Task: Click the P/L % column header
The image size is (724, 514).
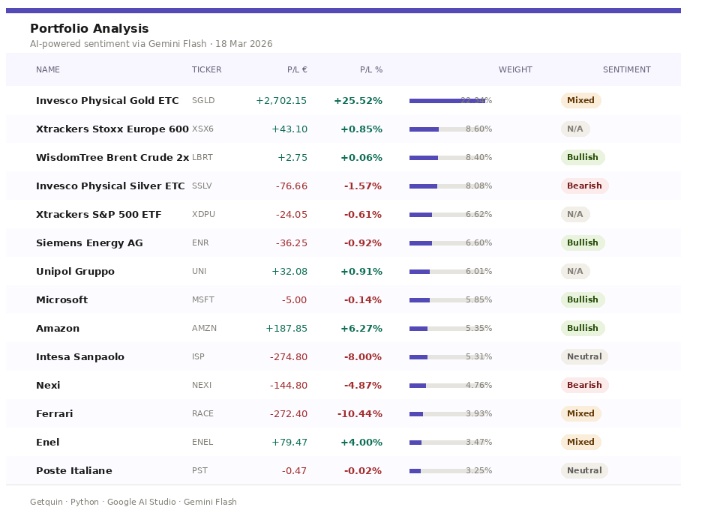Action: [371, 70]
